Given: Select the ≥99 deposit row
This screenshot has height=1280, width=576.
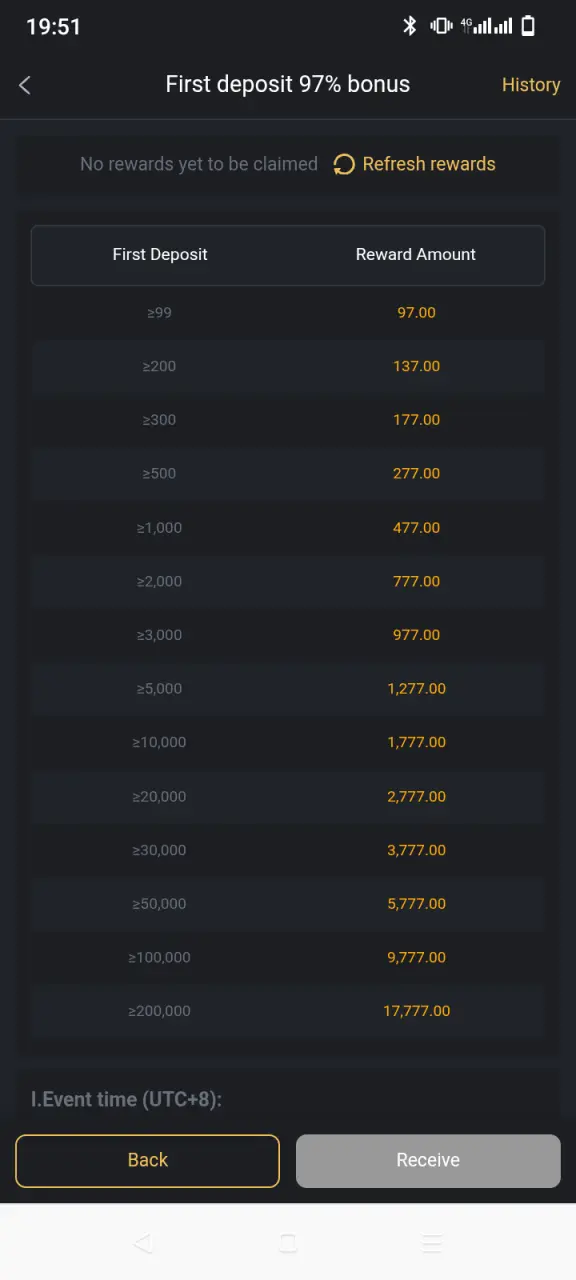Looking at the screenshot, I should pos(288,313).
